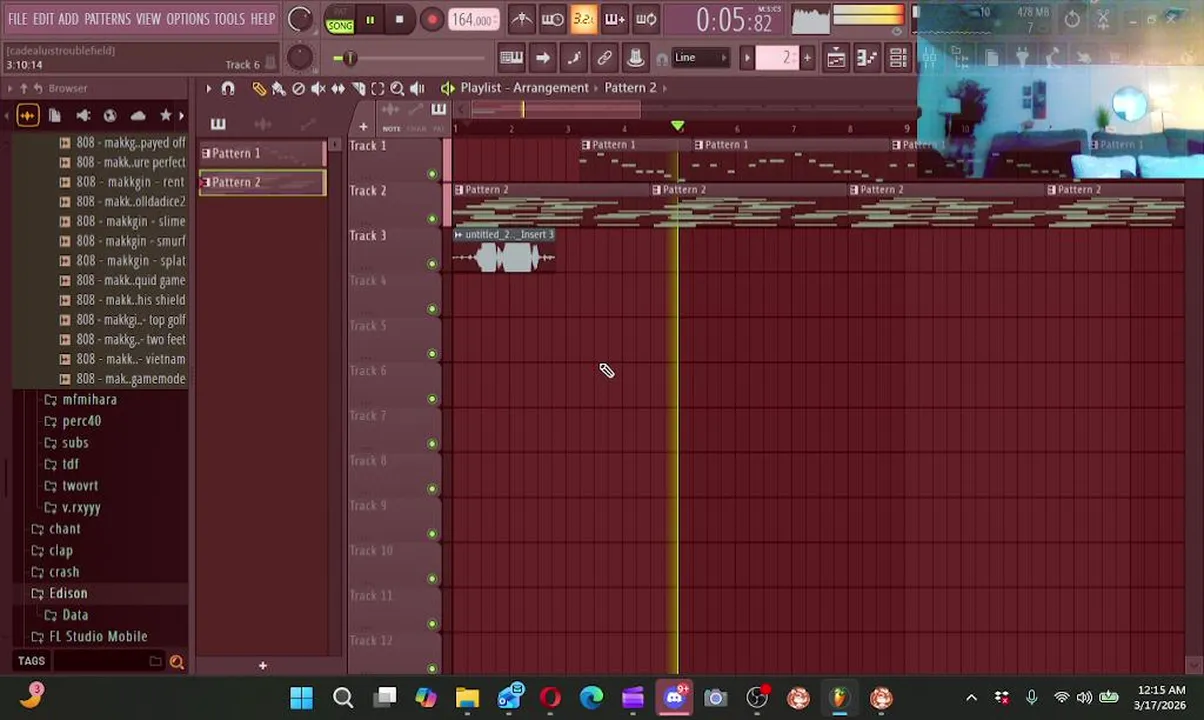Select the Mute tool in playlist

pos(318,89)
